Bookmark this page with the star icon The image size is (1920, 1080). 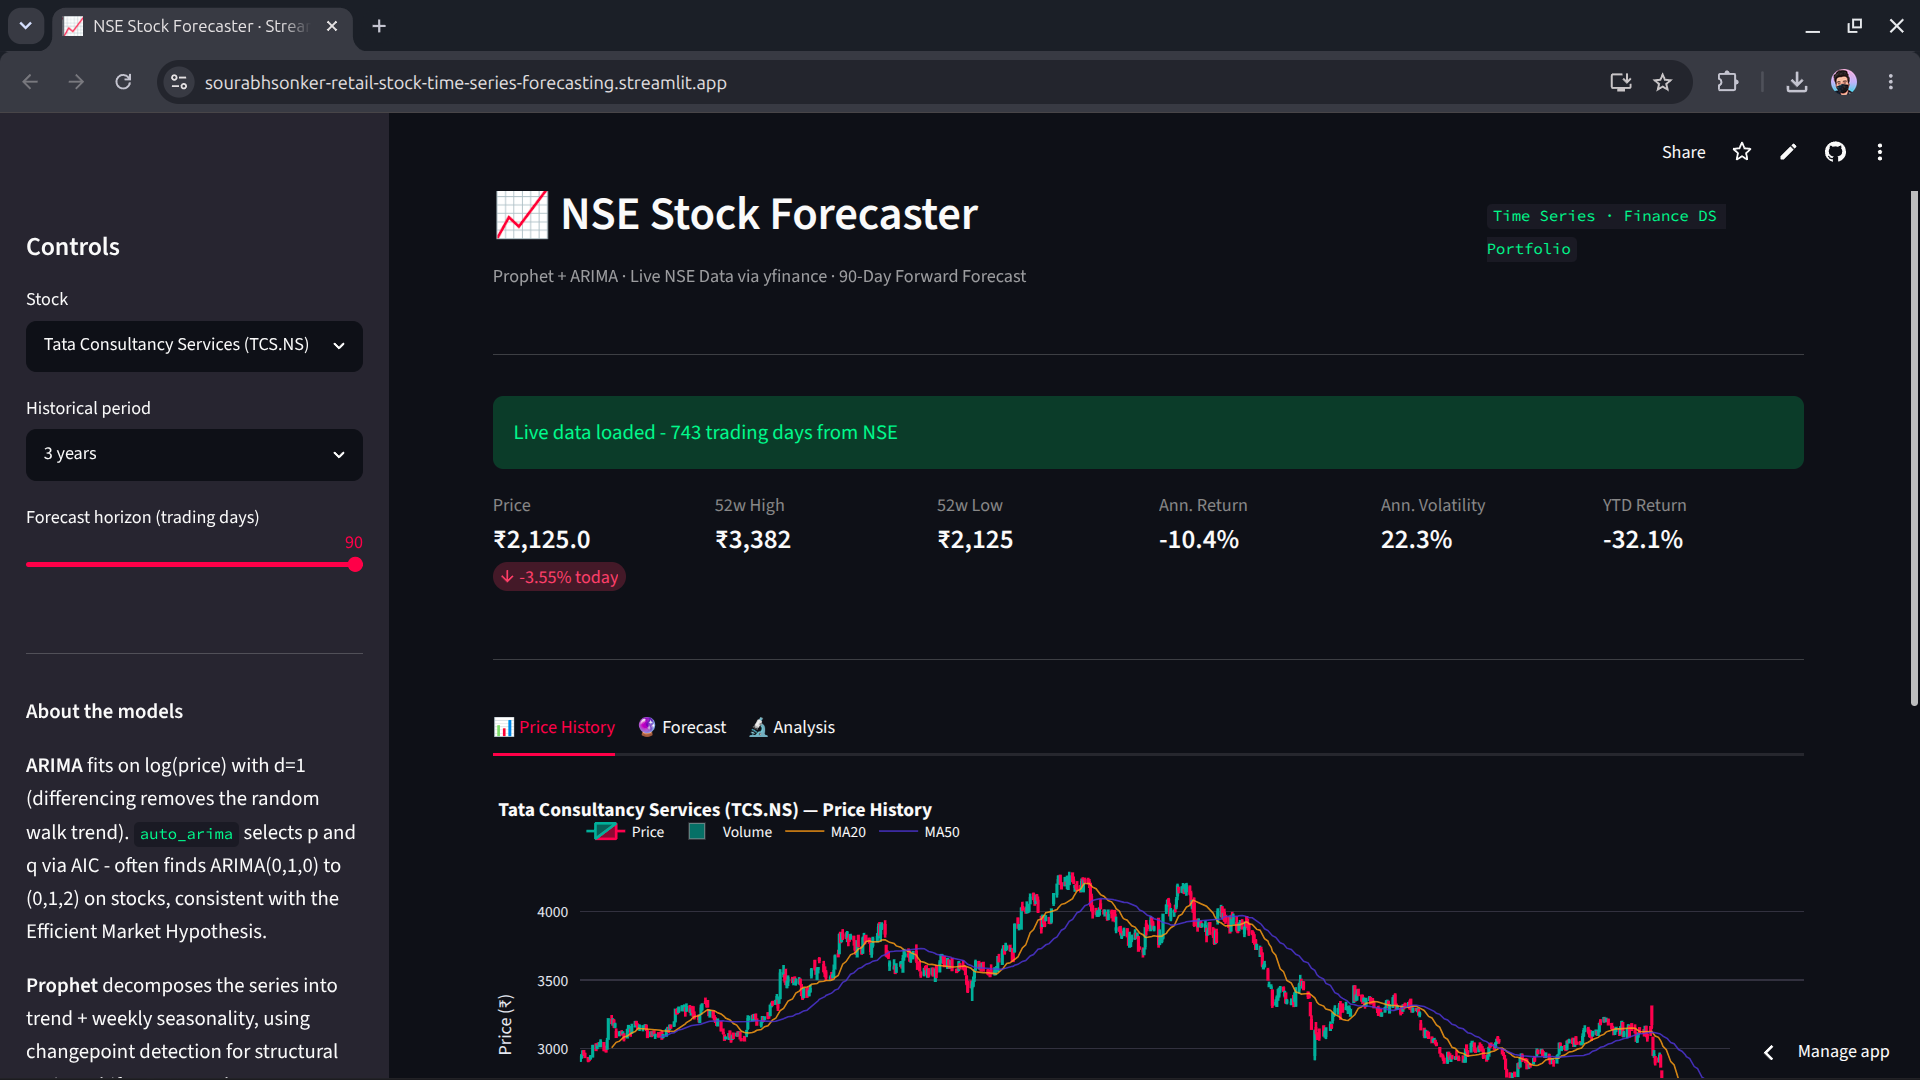click(1662, 82)
